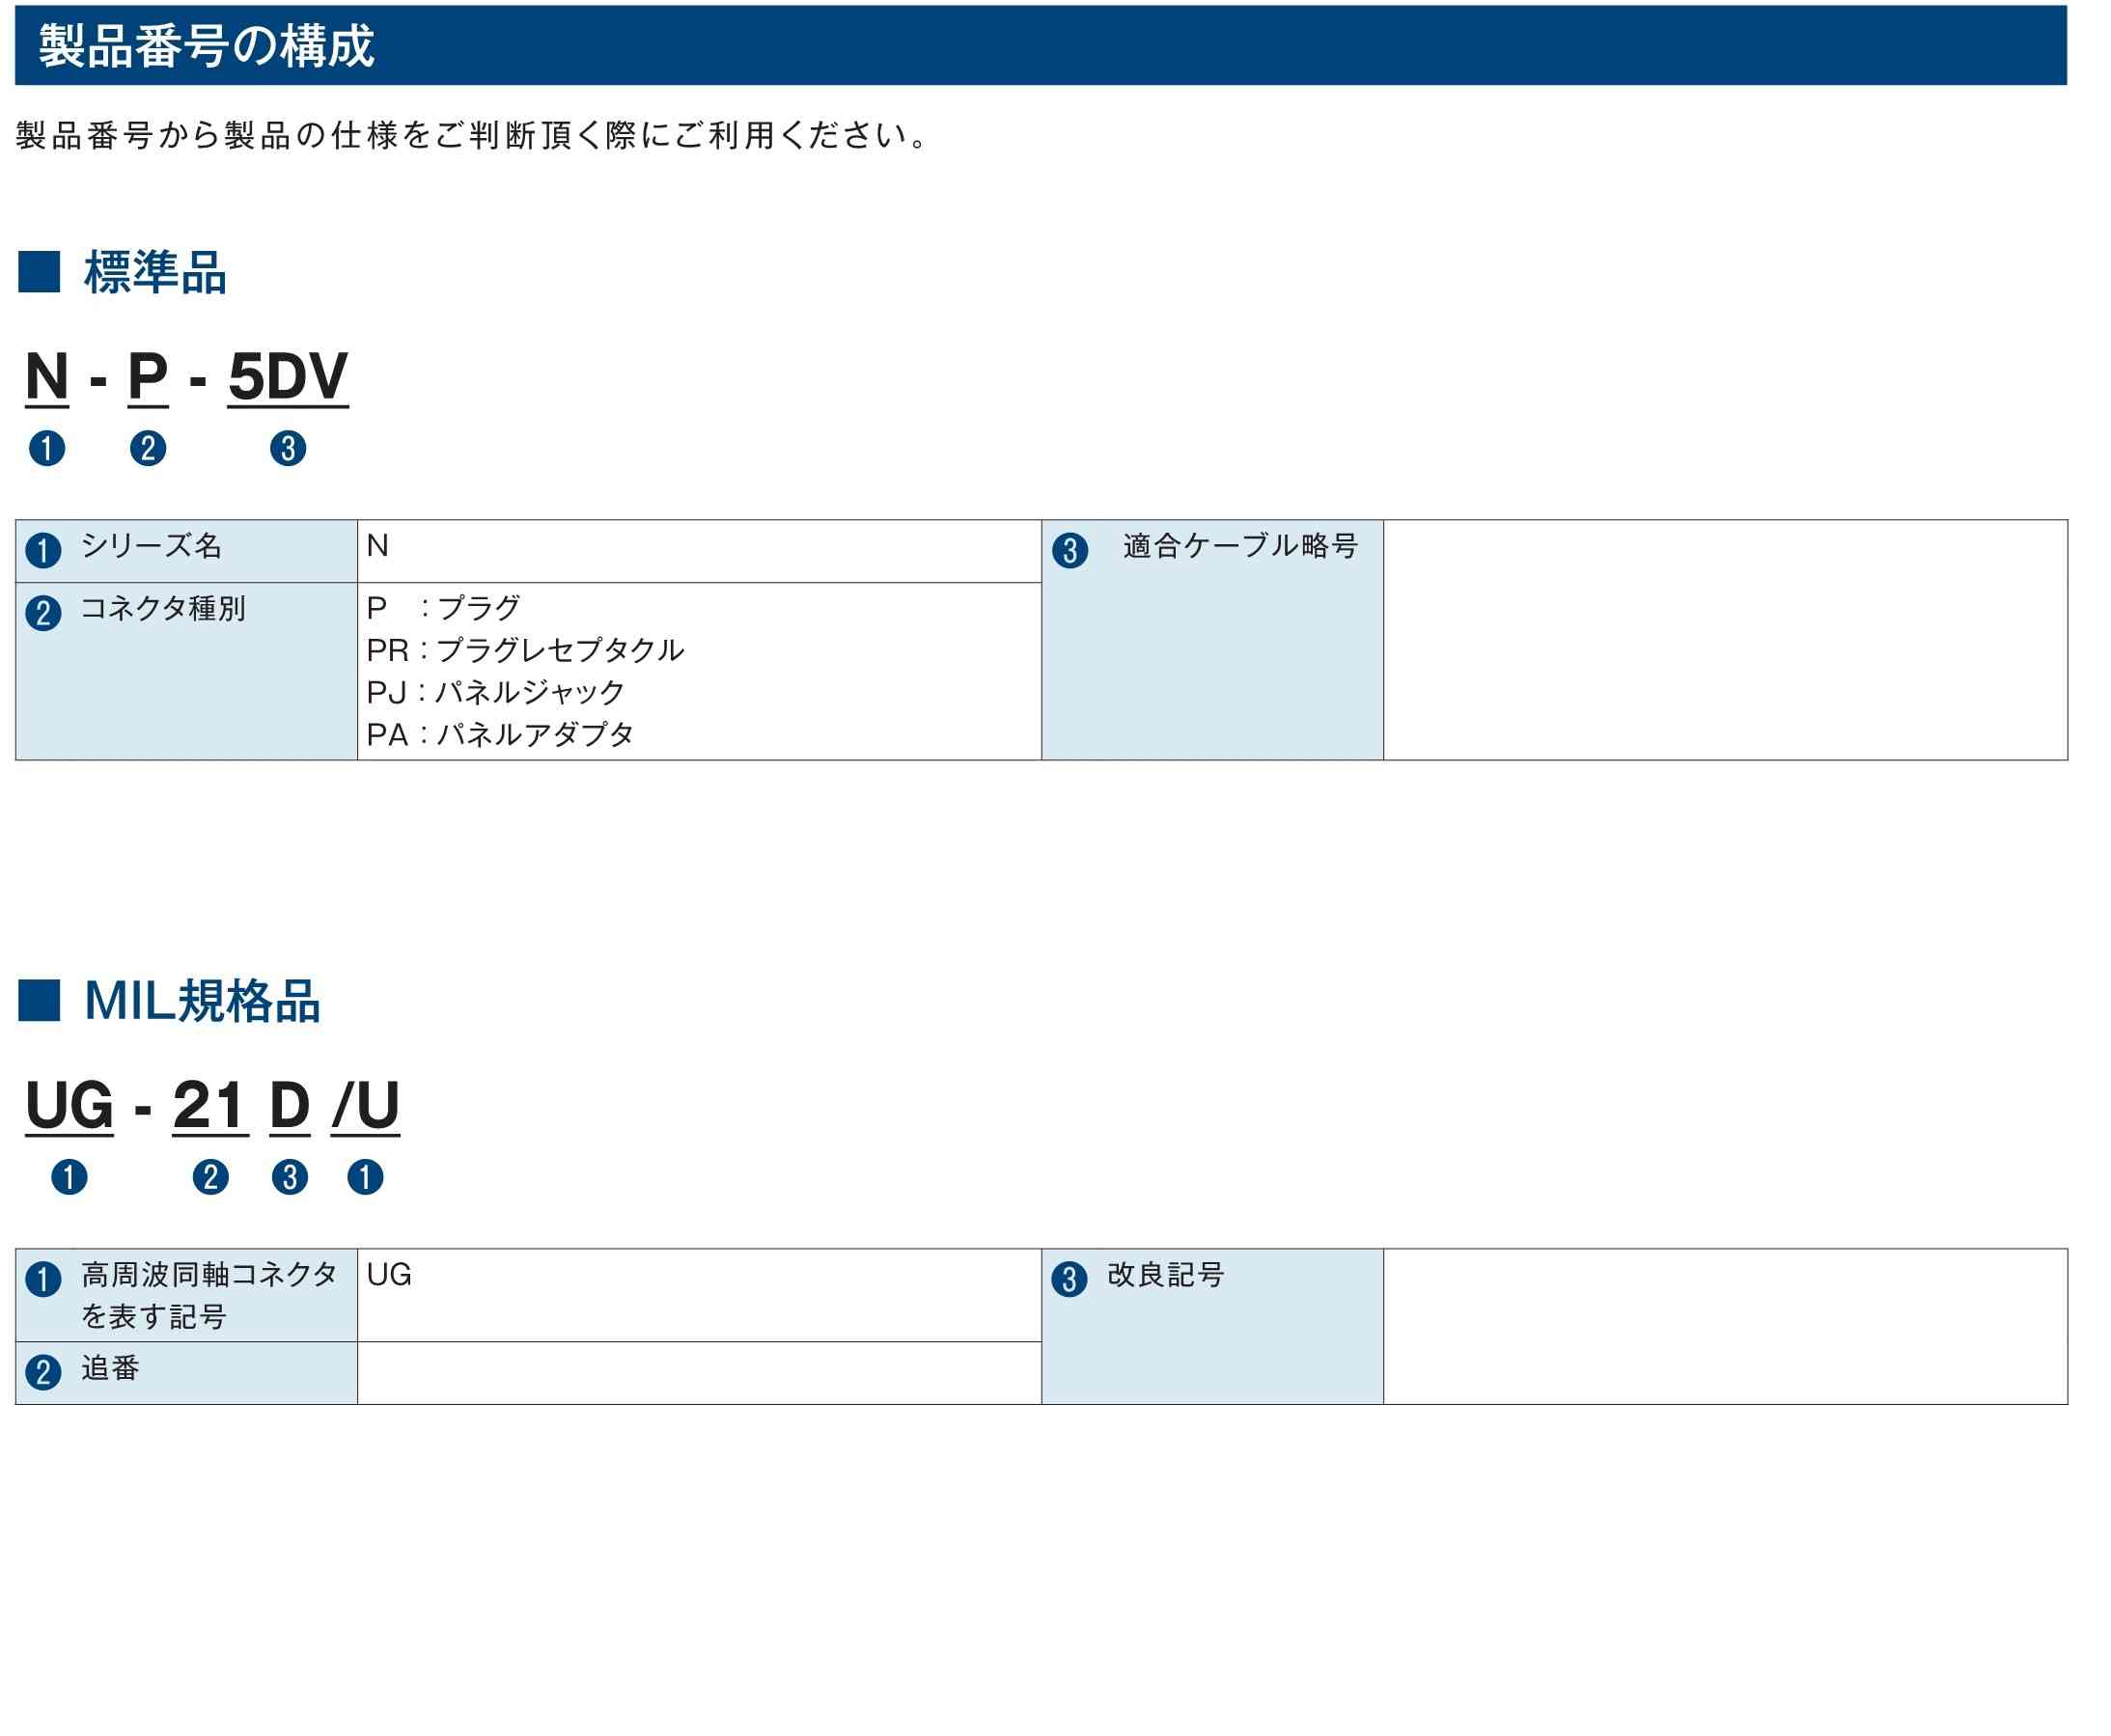
Task: Click the 高周波同軸コネクタを表す記号 label
Action: tap(209, 1295)
